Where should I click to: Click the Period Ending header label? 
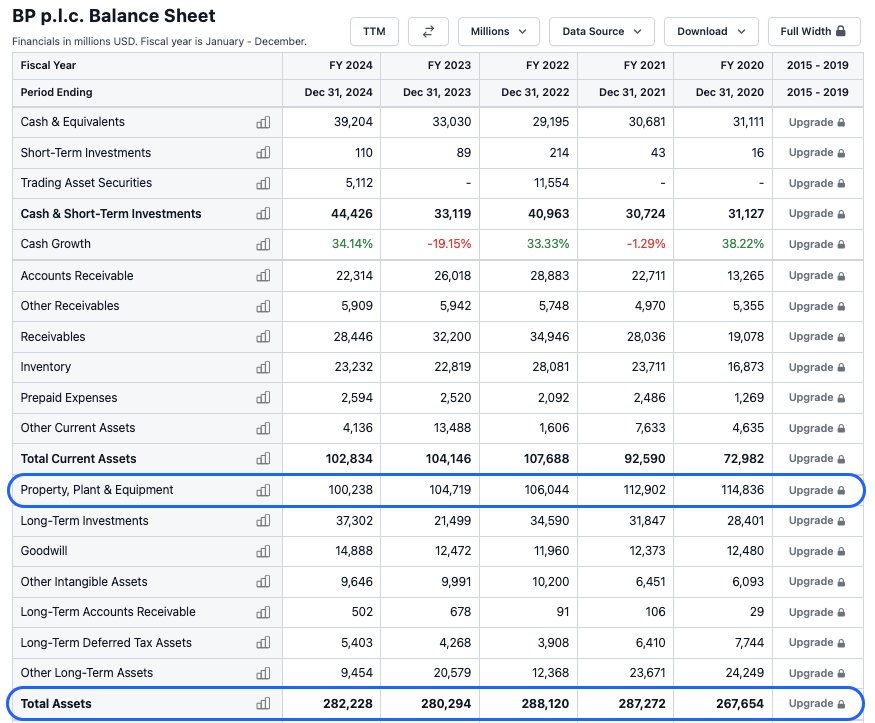[x=56, y=93]
